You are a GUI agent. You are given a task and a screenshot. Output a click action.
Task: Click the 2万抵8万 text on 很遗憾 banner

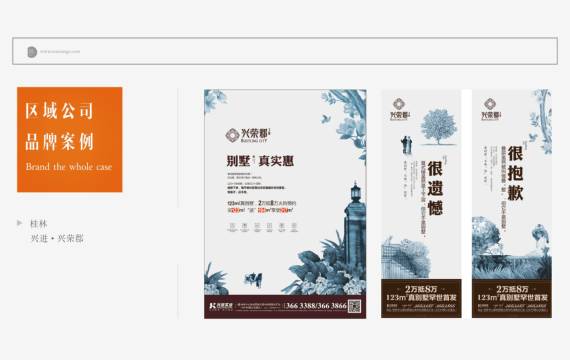point(421,289)
